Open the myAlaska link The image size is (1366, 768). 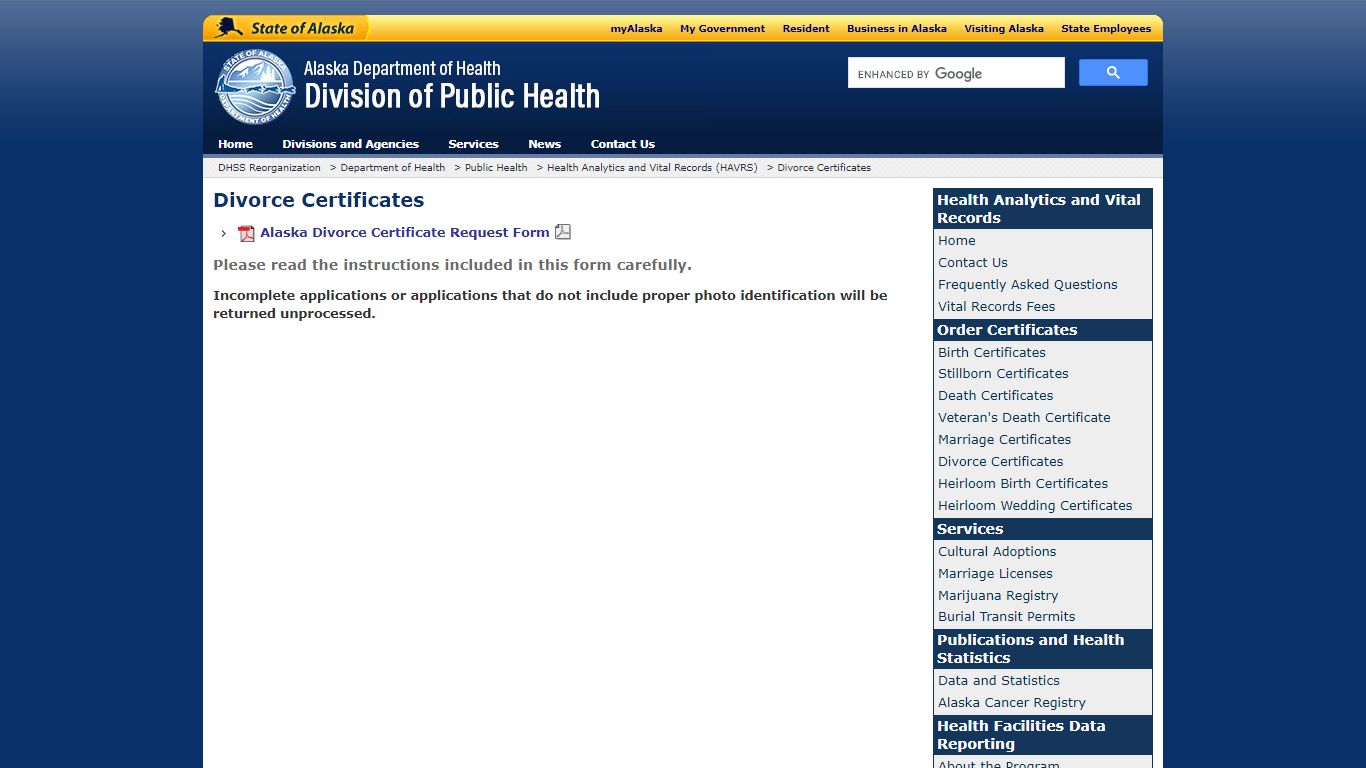tap(636, 28)
